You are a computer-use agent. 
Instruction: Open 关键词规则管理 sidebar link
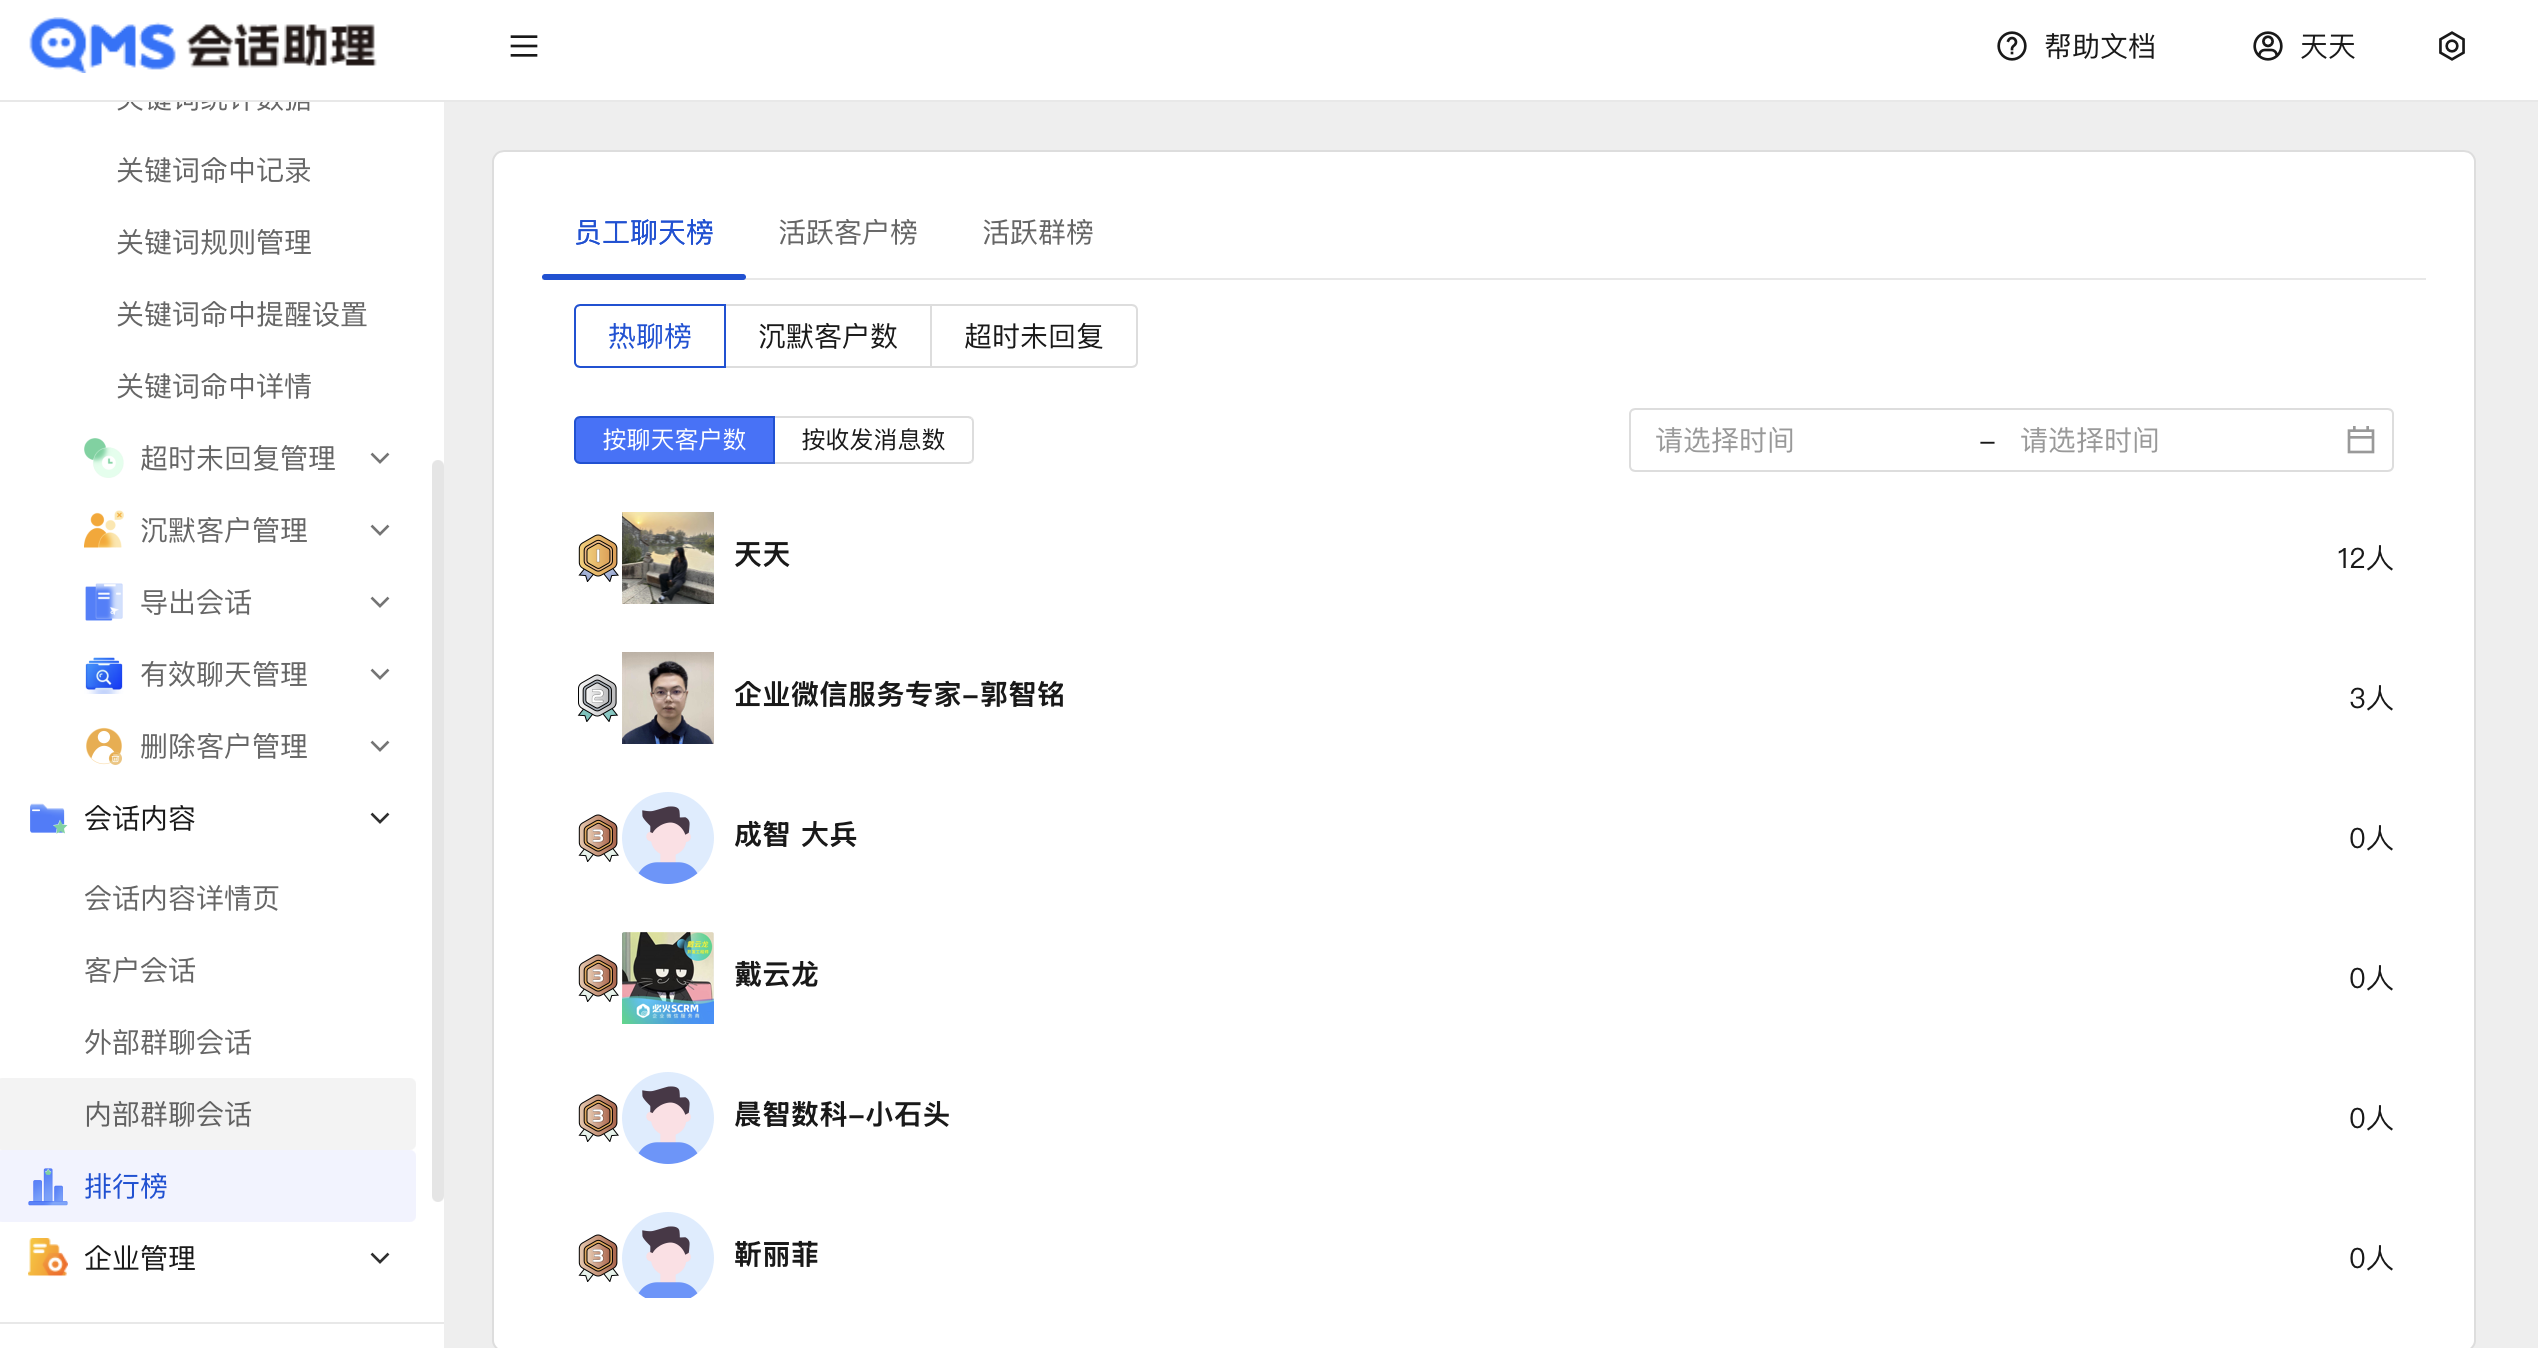point(214,242)
